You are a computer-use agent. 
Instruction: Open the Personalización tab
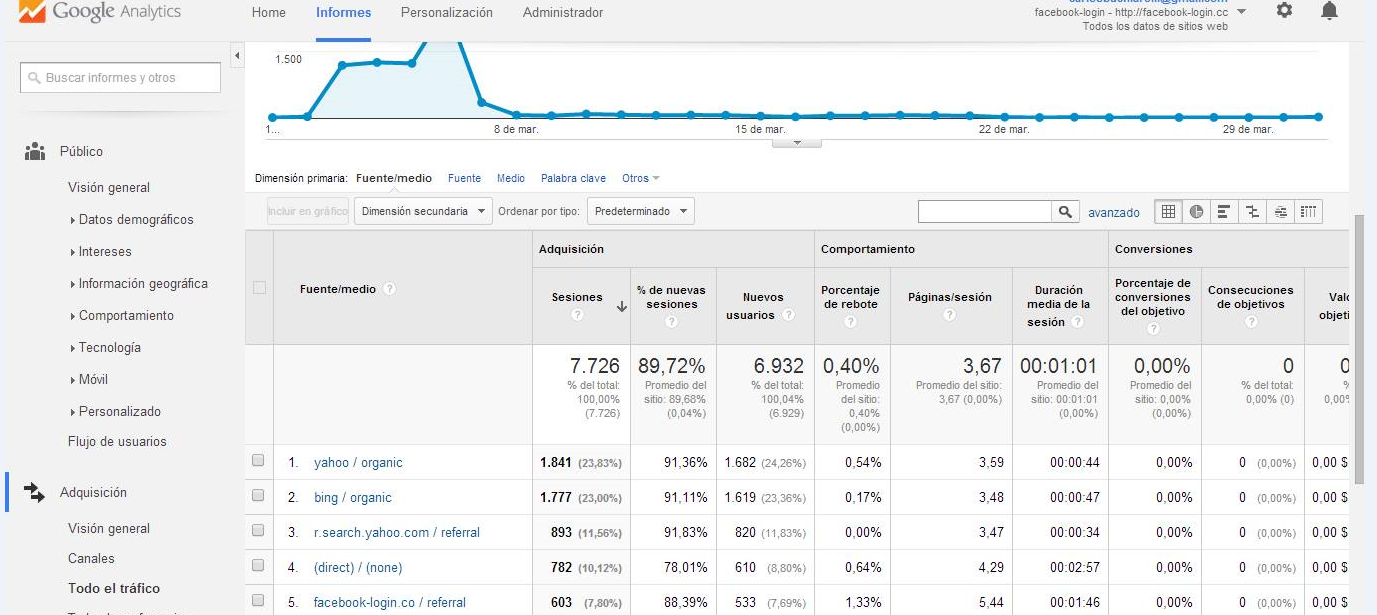446,13
